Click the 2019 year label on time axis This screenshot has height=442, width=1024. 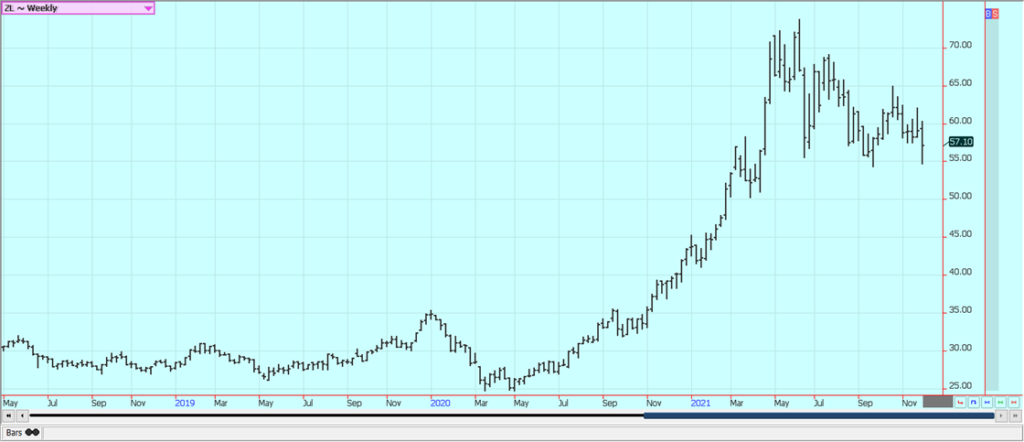pos(185,403)
